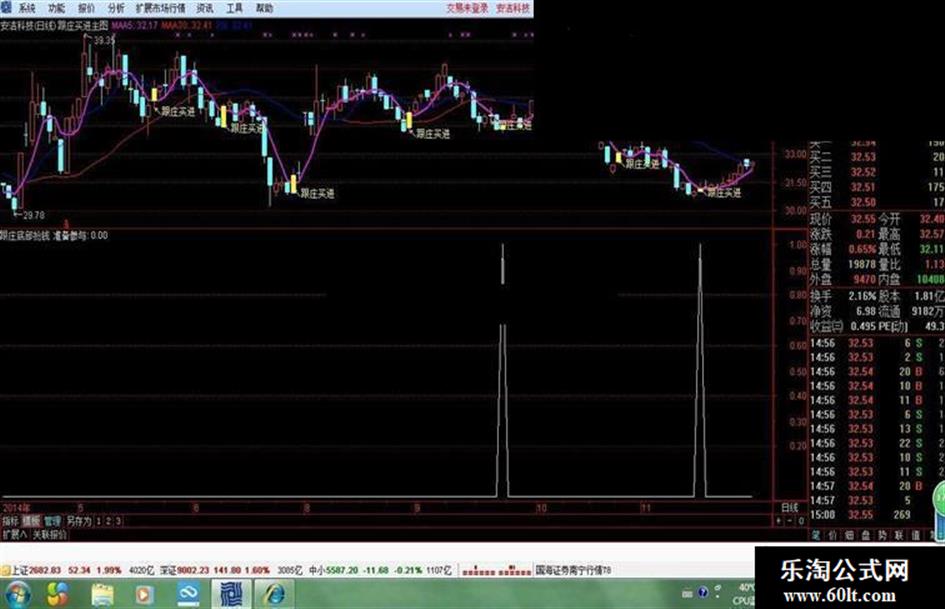
Task: Open the colorful pinwheel browser taskbar icon
Action: coord(58,595)
